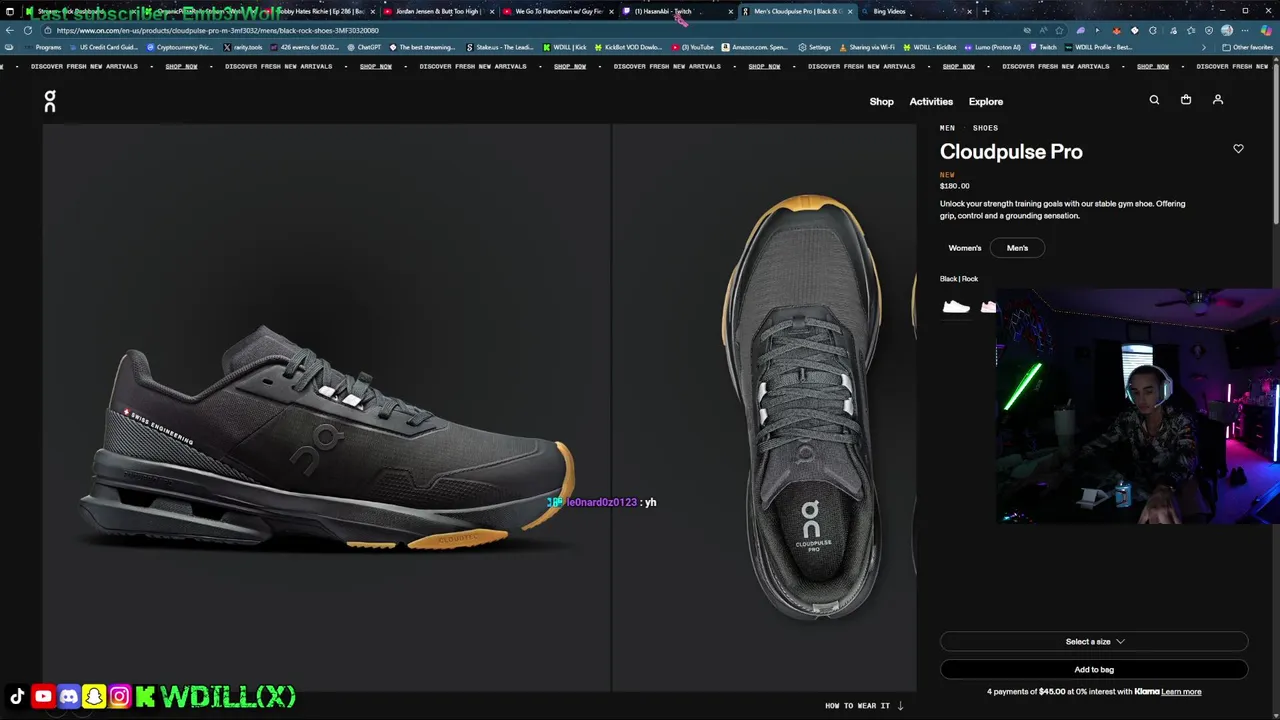Choose the pink shoe color swatch

click(x=988, y=307)
